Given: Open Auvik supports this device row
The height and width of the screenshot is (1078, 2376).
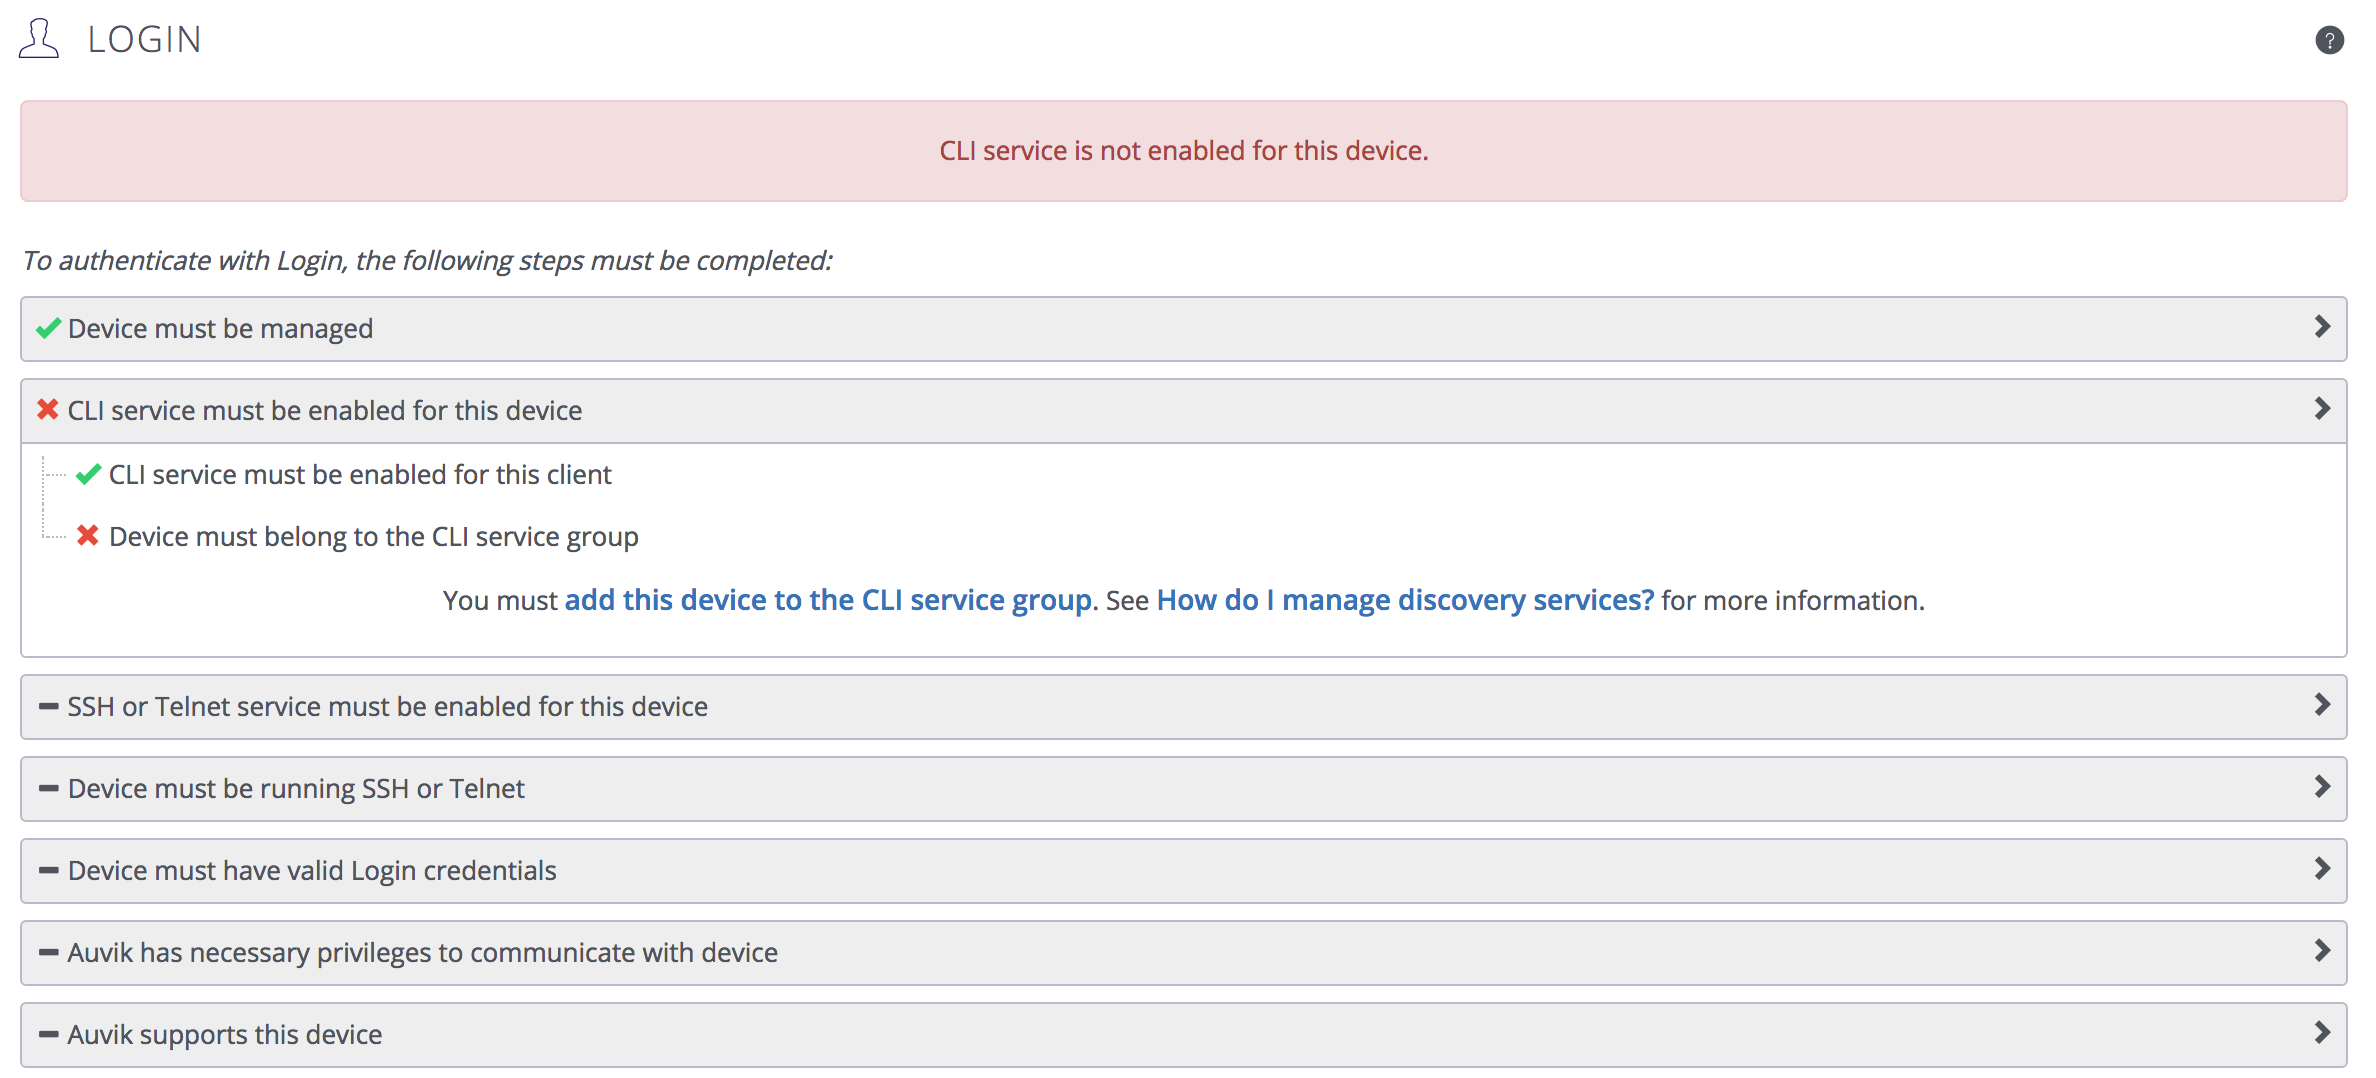Looking at the screenshot, I should coord(1184,1035).
